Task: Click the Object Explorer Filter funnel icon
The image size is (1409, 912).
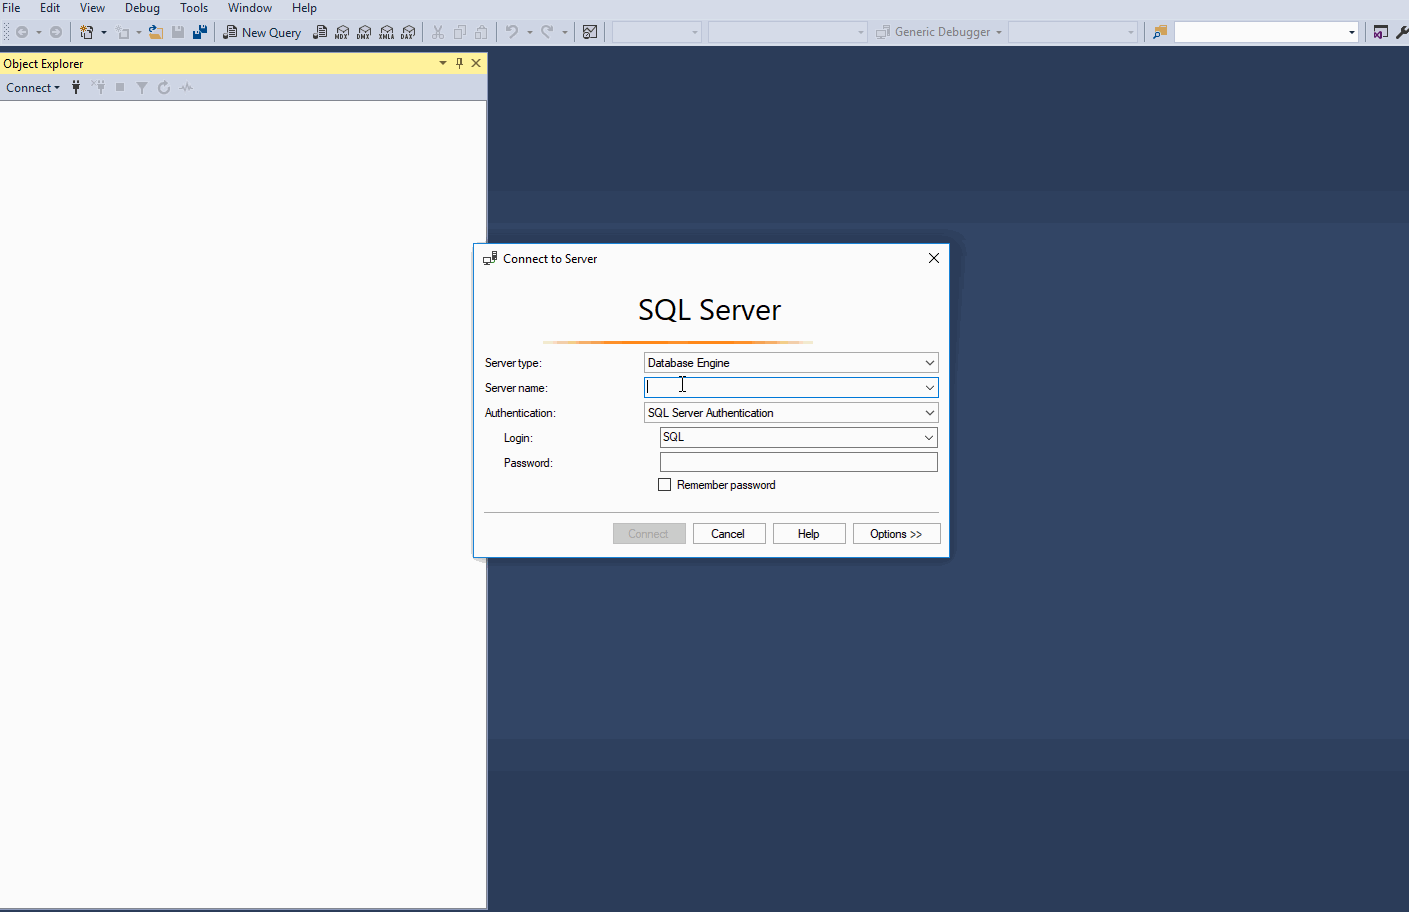Action: point(142,87)
